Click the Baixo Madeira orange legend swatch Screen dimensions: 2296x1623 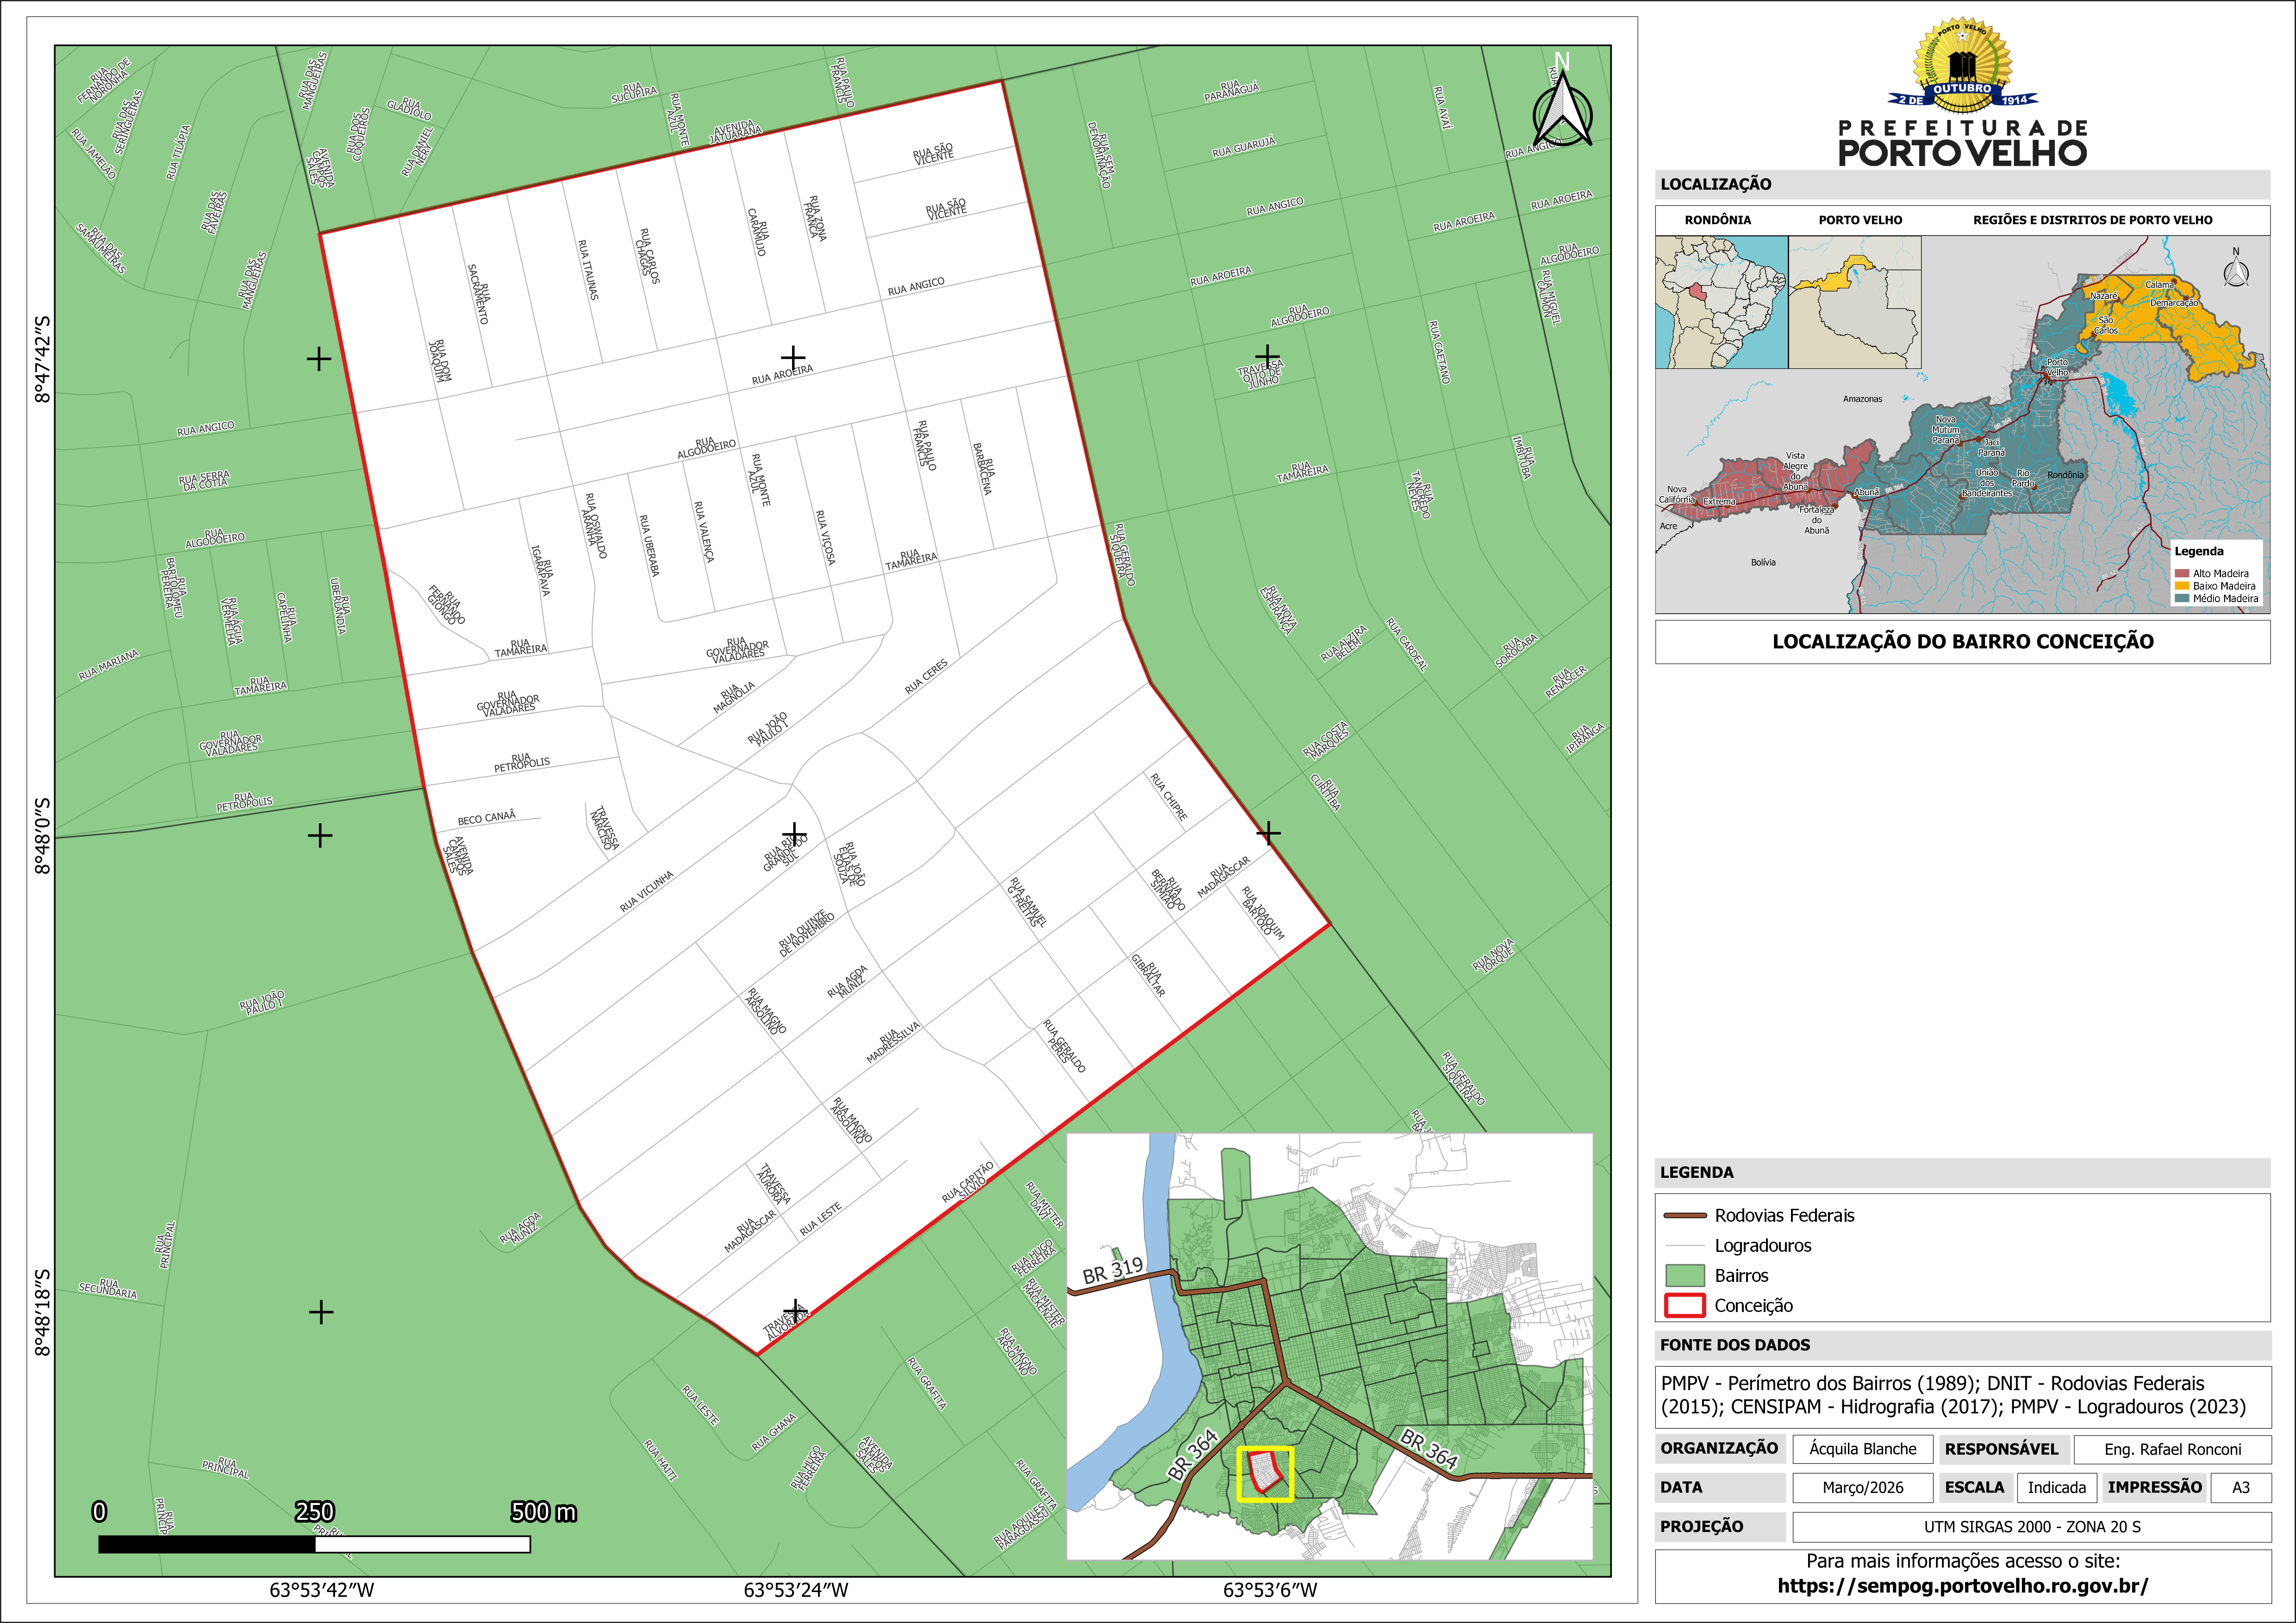2182,586
